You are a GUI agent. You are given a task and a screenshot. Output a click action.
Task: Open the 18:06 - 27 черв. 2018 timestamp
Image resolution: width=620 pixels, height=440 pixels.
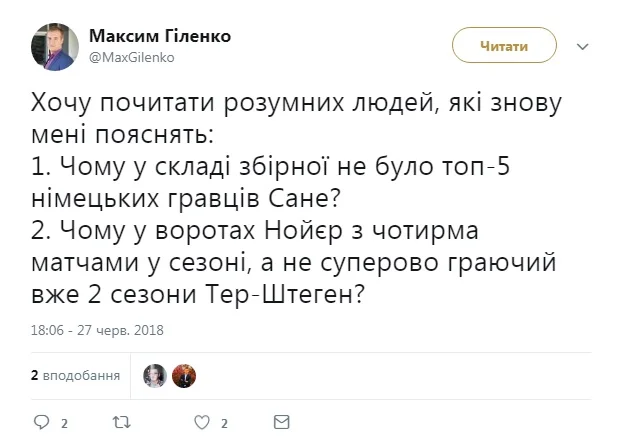97,330
